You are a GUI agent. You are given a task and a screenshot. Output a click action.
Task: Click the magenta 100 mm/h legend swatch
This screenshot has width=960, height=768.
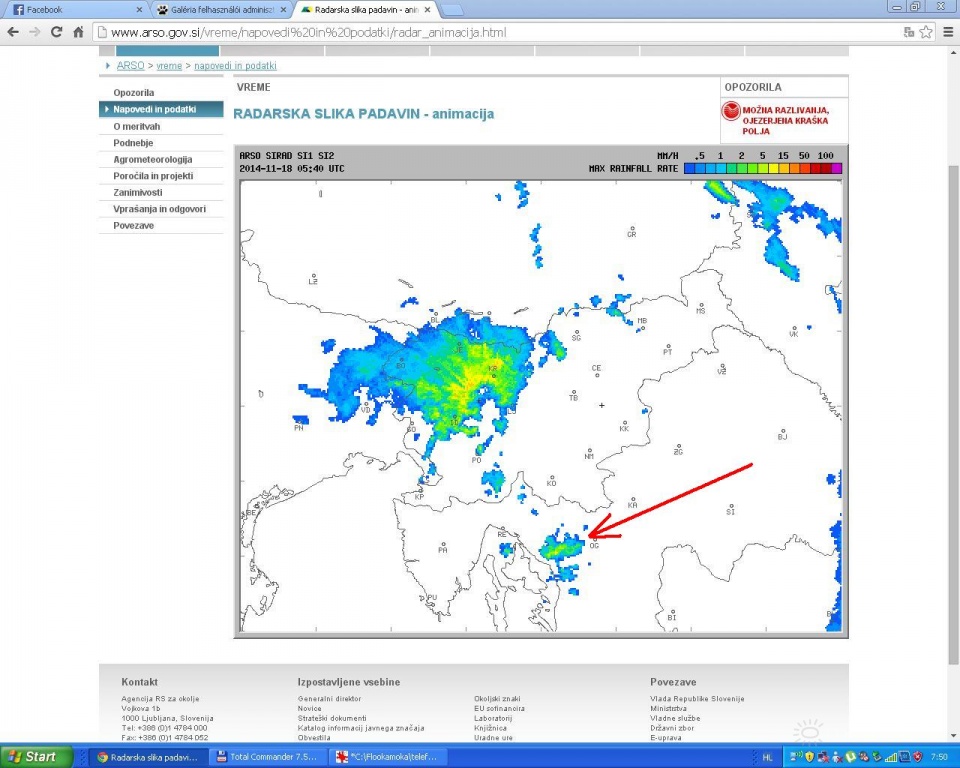(836, 169)
